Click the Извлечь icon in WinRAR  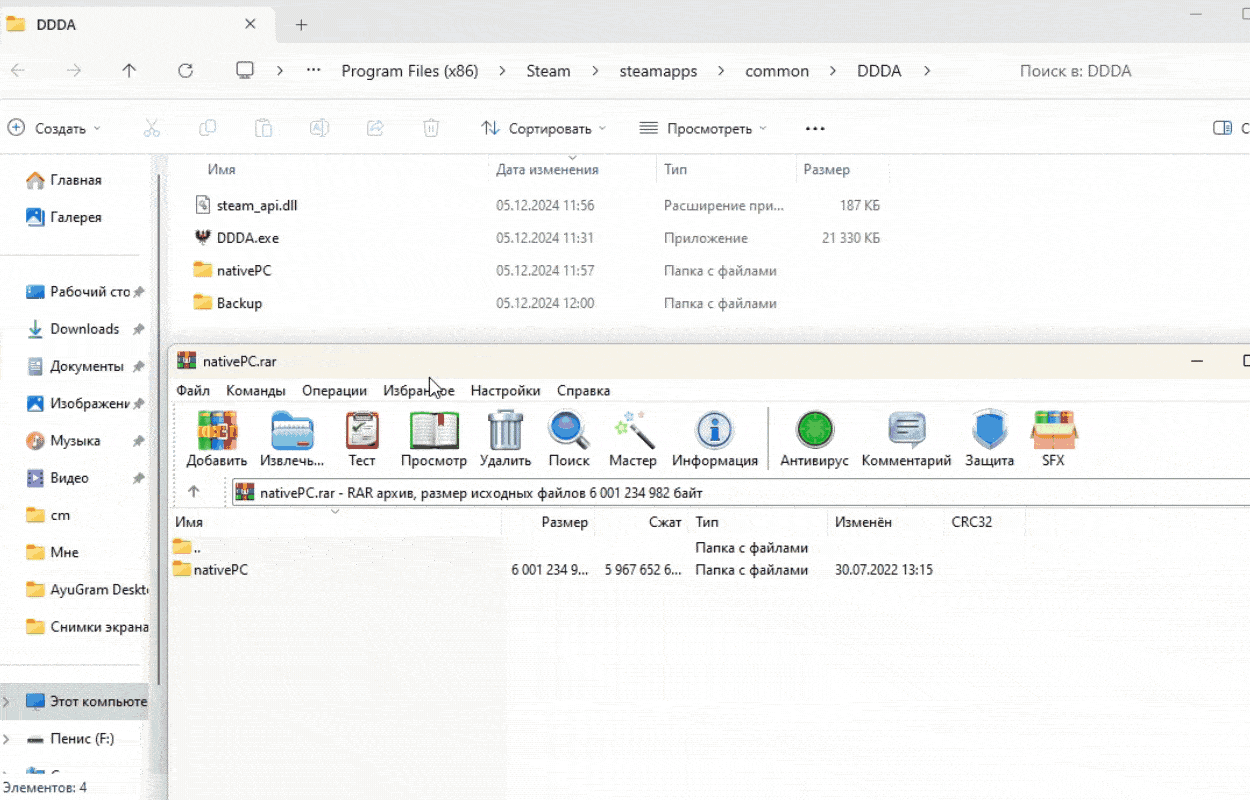(292, 439)
